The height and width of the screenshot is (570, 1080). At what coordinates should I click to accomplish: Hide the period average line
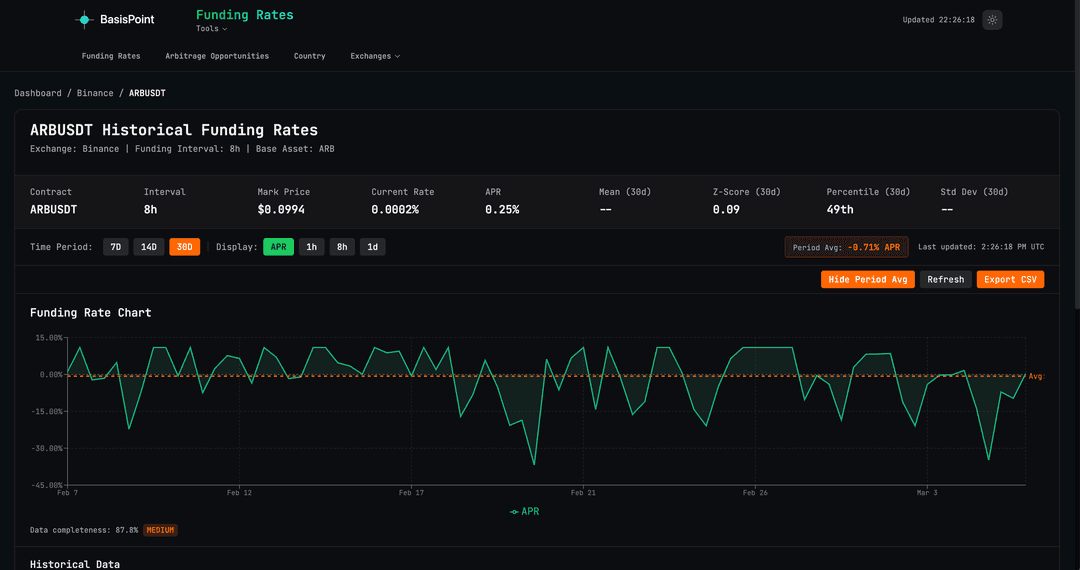[867, 280]
